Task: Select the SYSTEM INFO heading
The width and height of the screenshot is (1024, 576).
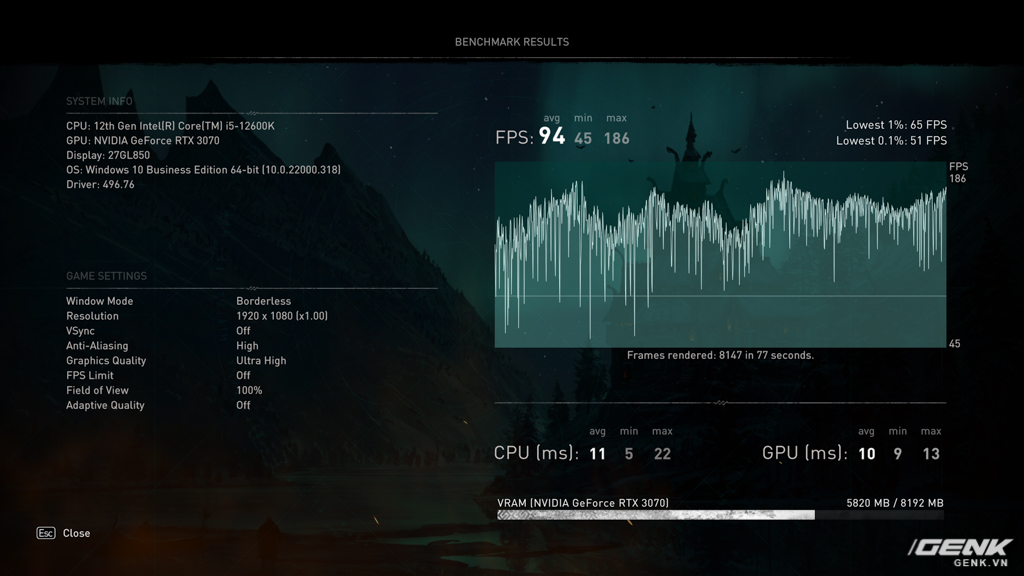Action: point(99,101)
